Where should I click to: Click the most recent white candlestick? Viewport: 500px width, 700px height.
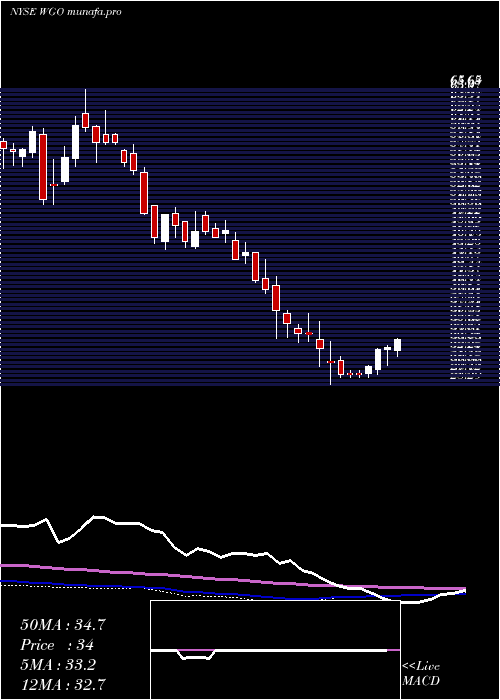click(397, 345)
